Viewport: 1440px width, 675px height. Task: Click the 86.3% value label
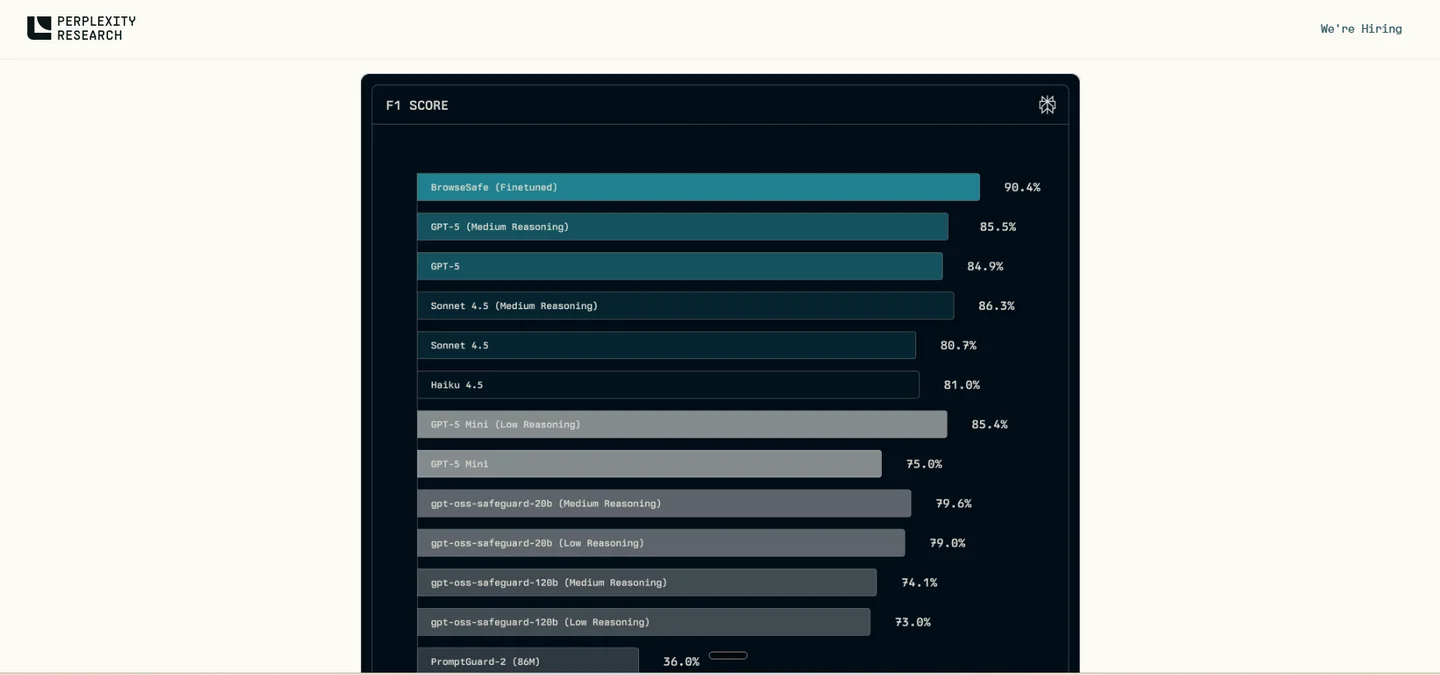pos(996,306)
